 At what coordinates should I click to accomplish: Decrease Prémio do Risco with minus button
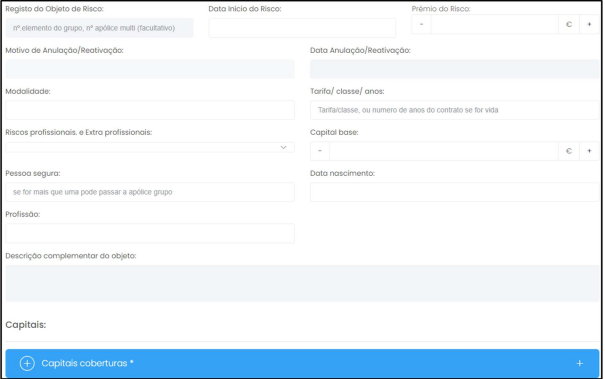[421, 24]
